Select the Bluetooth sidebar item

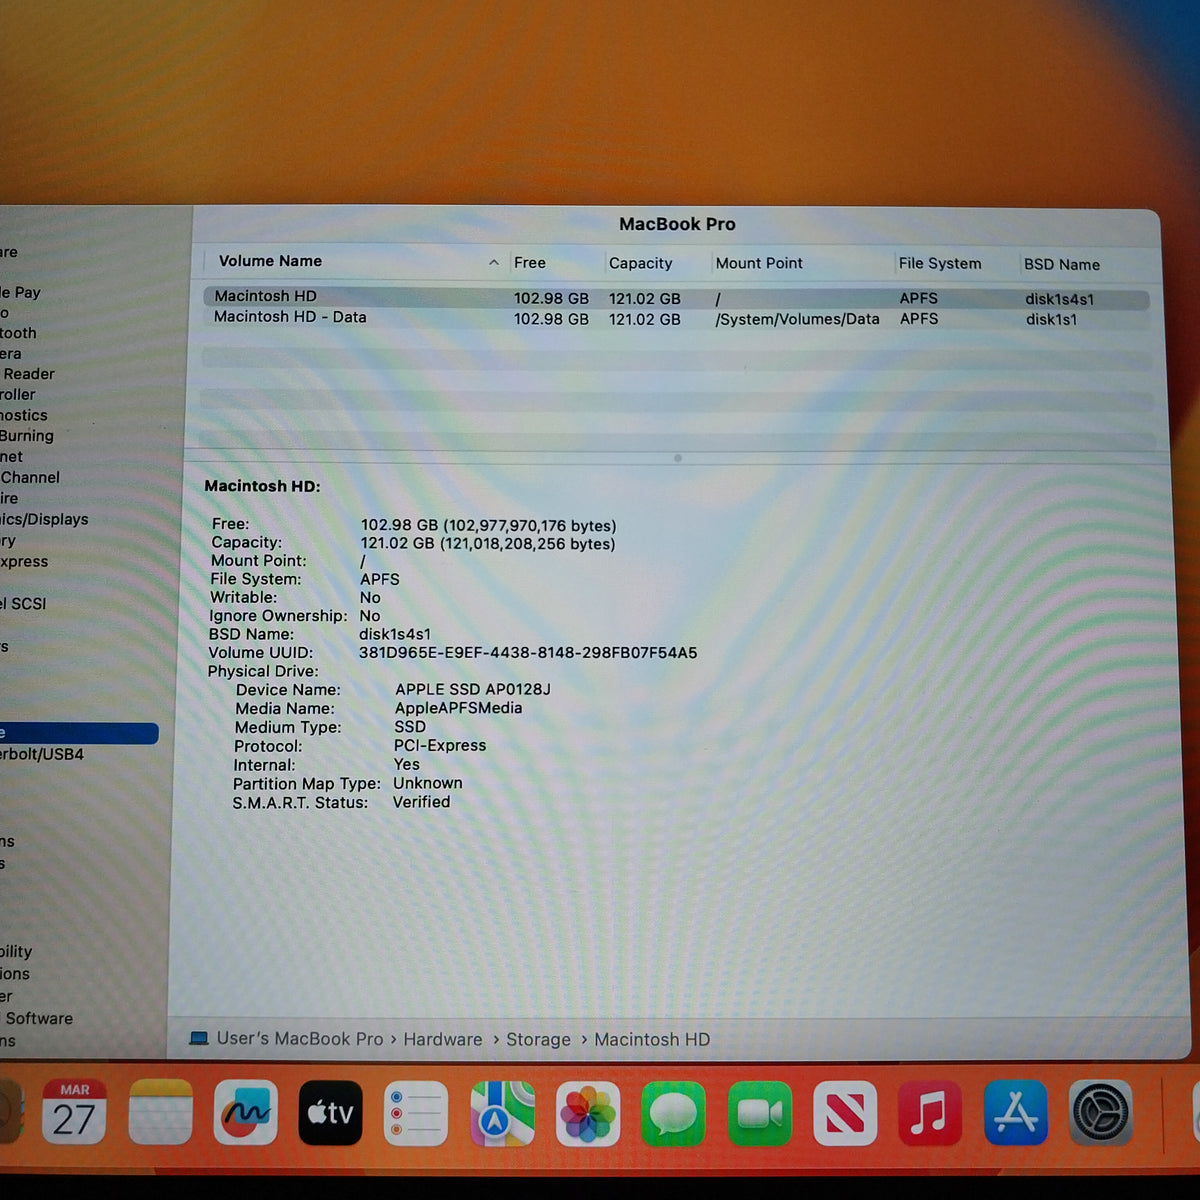(18, 333)
